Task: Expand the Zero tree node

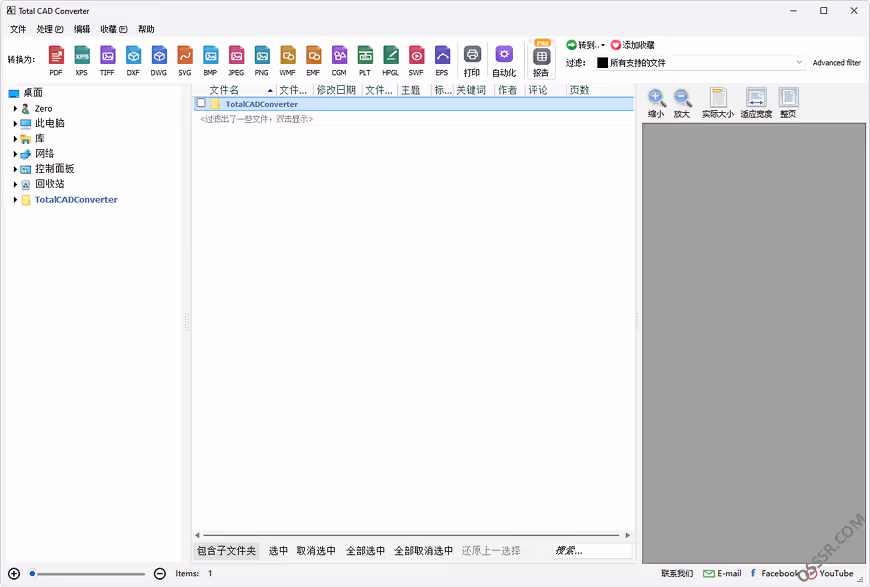Action: [x=15, y=109]
